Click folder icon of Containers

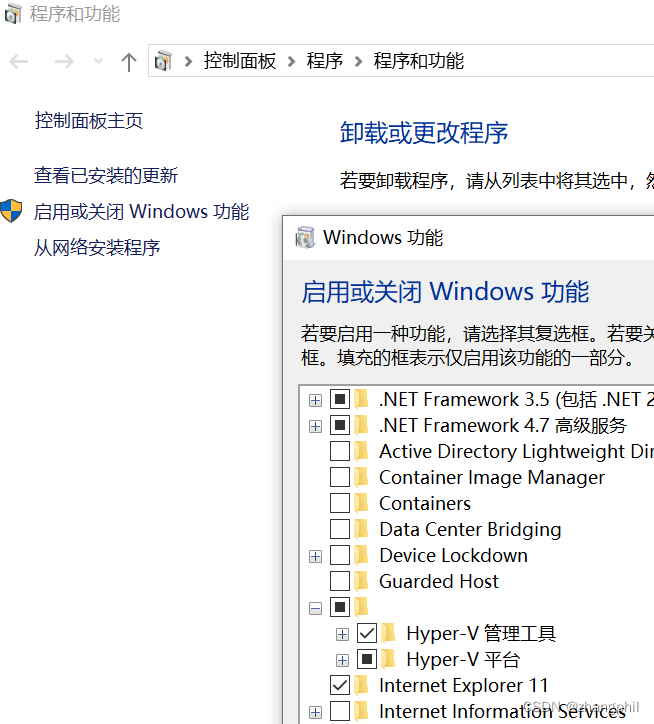(362, 503)
